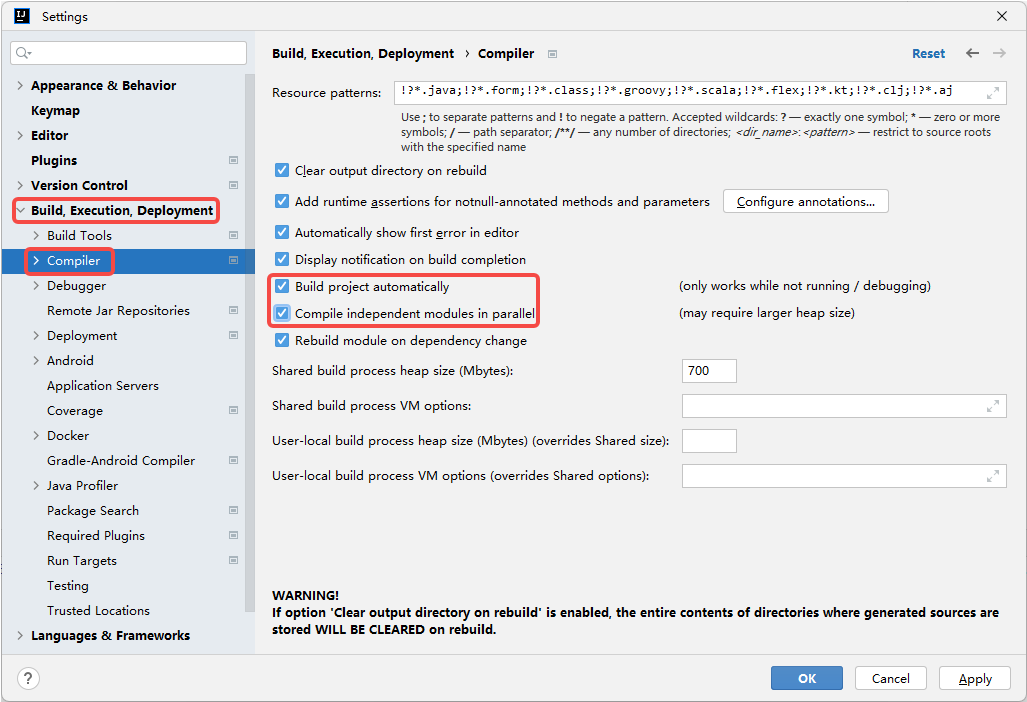
Task: Expand the Debugger node
Action: 36,286
